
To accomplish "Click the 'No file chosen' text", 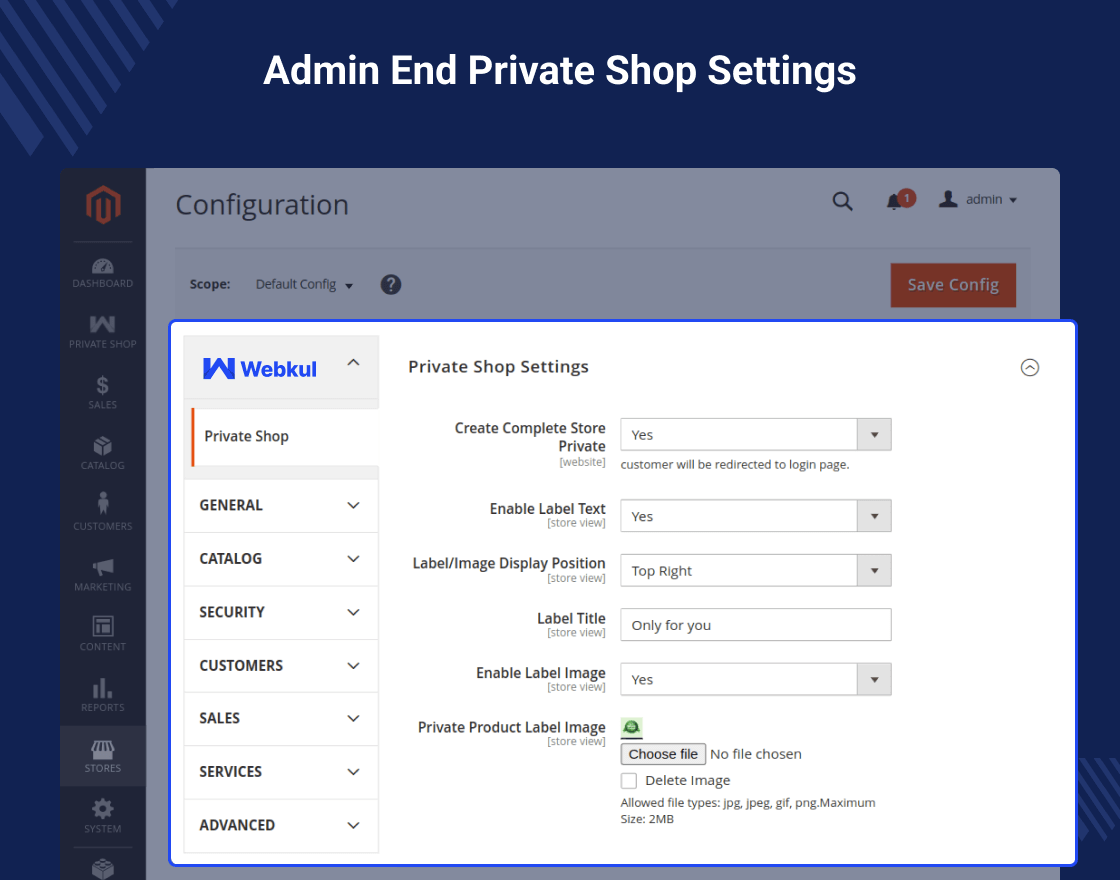I will point(756,754).
